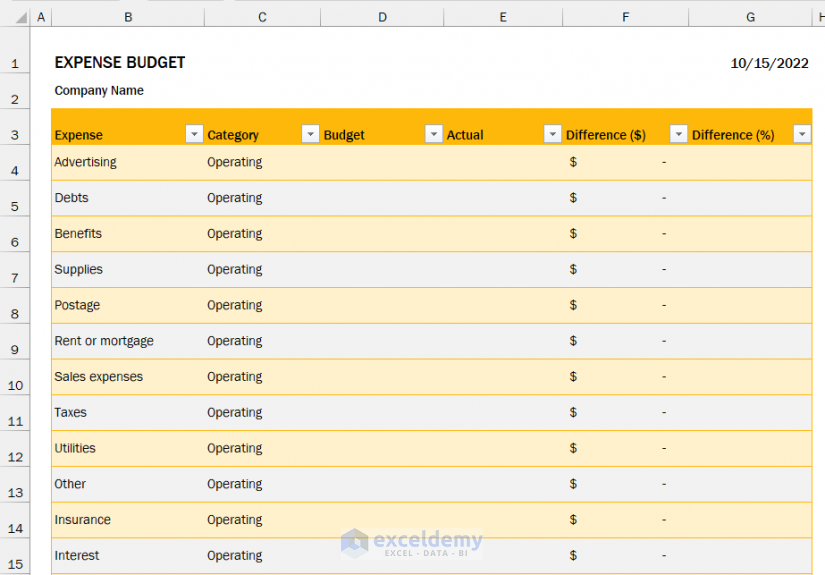Select column G header
Screen dimensions: 825x575
750,17
